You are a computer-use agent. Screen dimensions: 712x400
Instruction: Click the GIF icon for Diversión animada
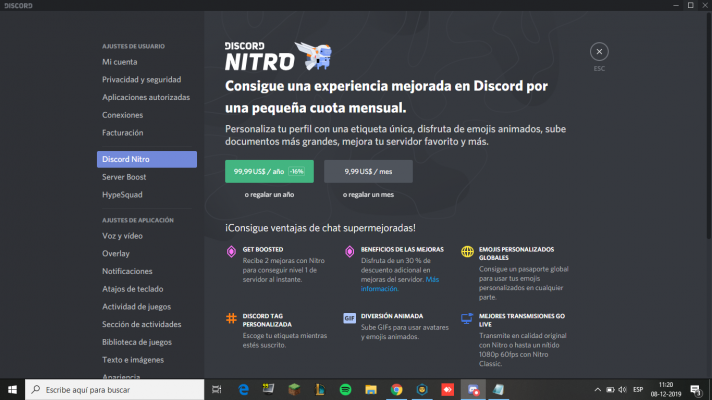[x=349, y=318]
